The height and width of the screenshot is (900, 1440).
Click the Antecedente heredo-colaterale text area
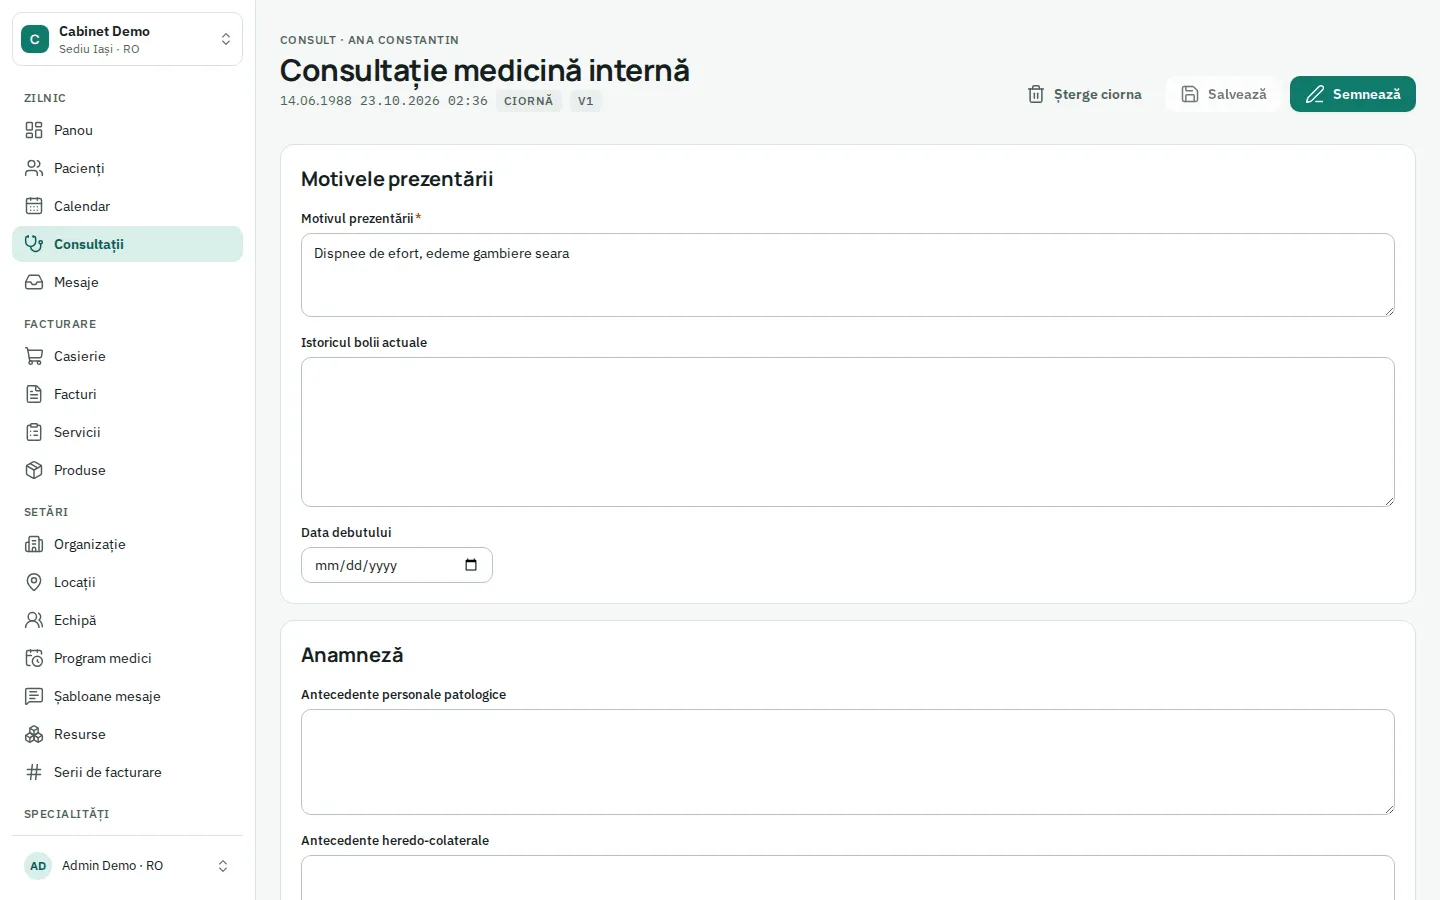click(x=848, y=877)
